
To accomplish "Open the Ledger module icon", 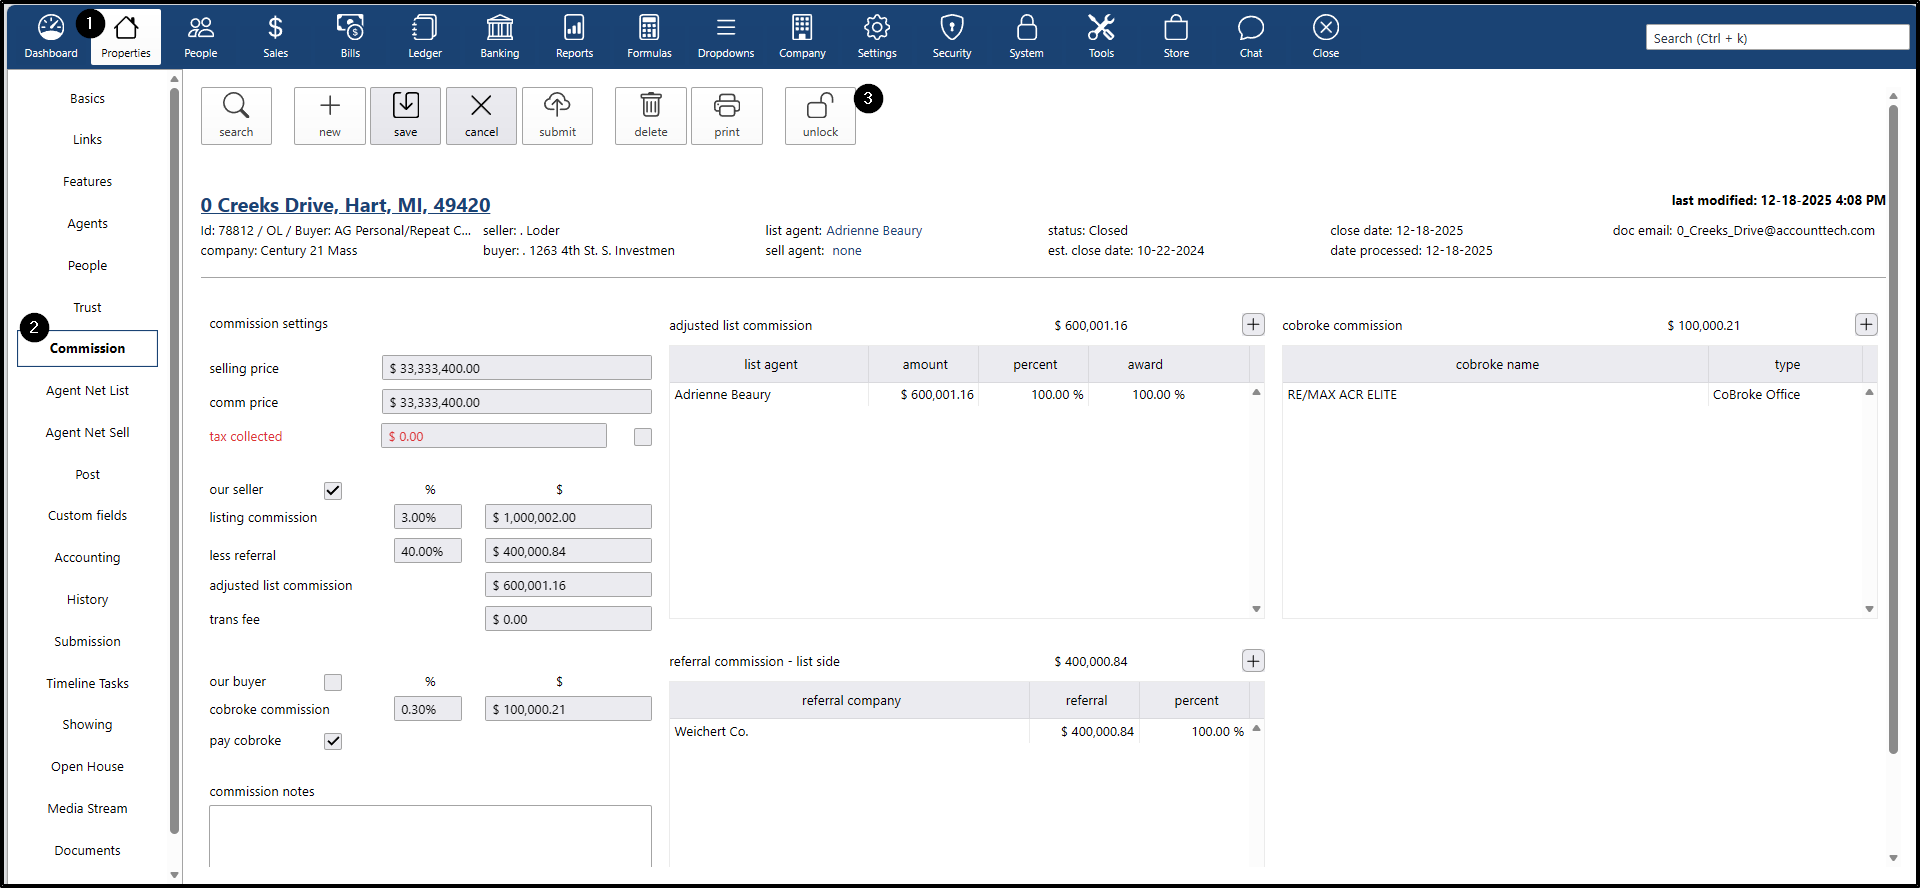I will (424, 36).
